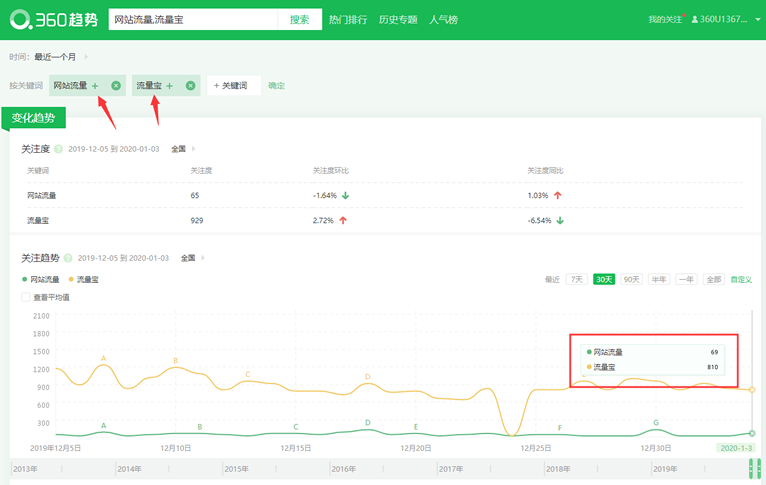Click the 网站流量 table row keyword
This screenshot has height=485, width=766.
click(42, 195)
